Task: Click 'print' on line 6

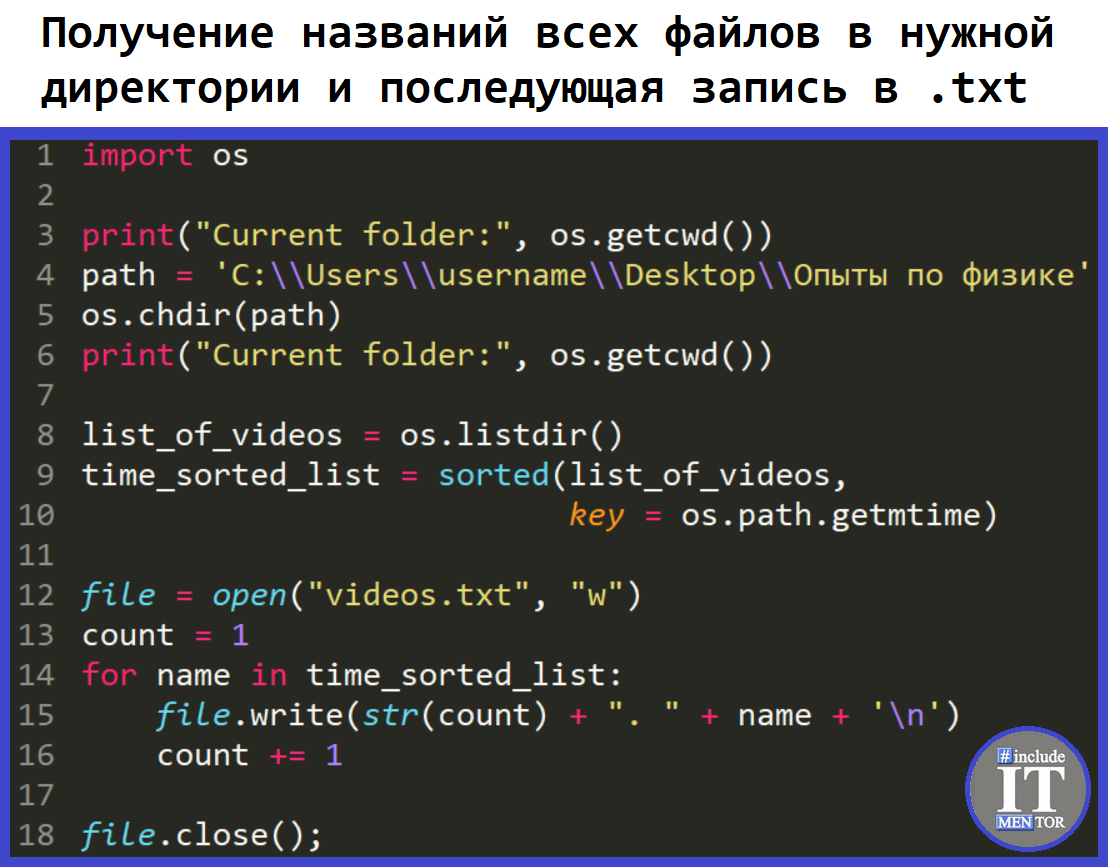Action: (128, 355)
